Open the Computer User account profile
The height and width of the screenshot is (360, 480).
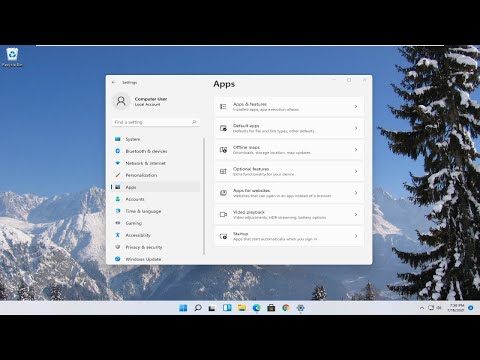pyautogui.click(x=140, y=101)
